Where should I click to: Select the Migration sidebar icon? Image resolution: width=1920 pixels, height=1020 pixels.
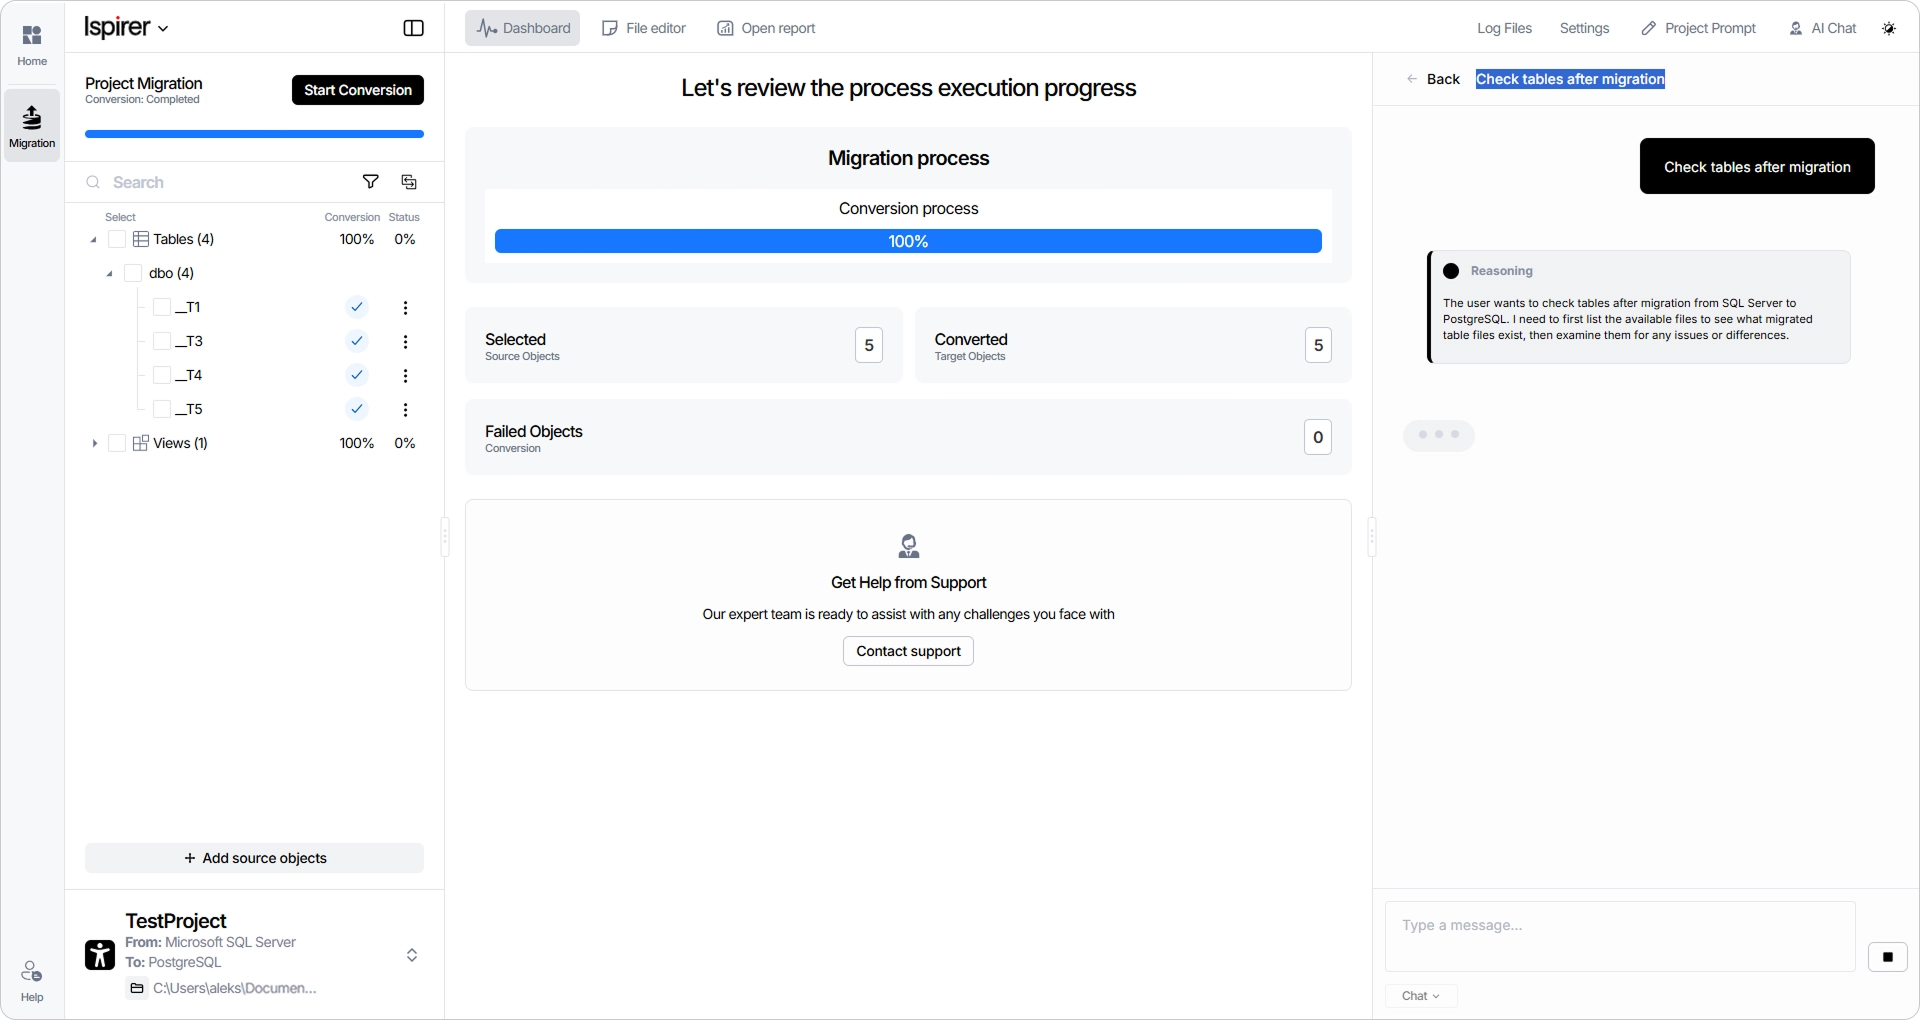click(x=32, y=126)
